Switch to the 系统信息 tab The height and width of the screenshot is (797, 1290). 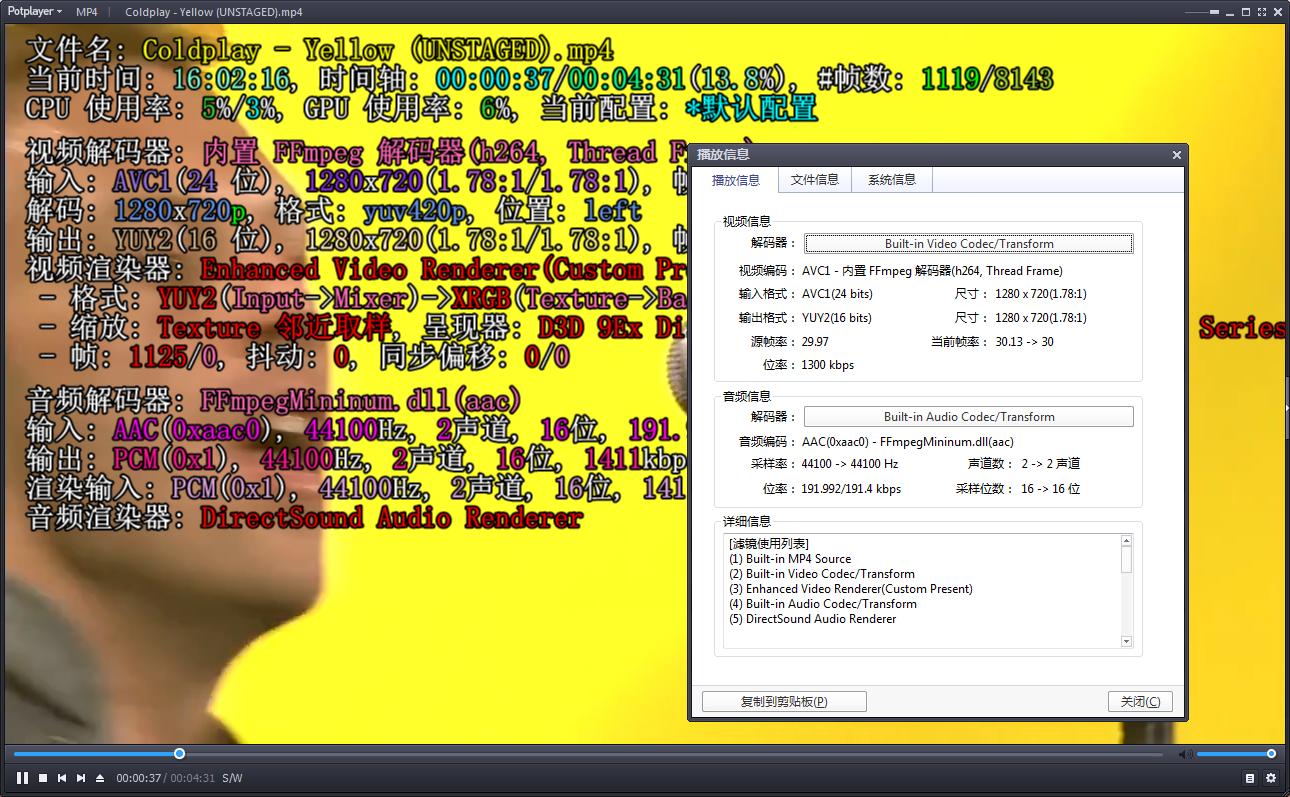point(891,180)
